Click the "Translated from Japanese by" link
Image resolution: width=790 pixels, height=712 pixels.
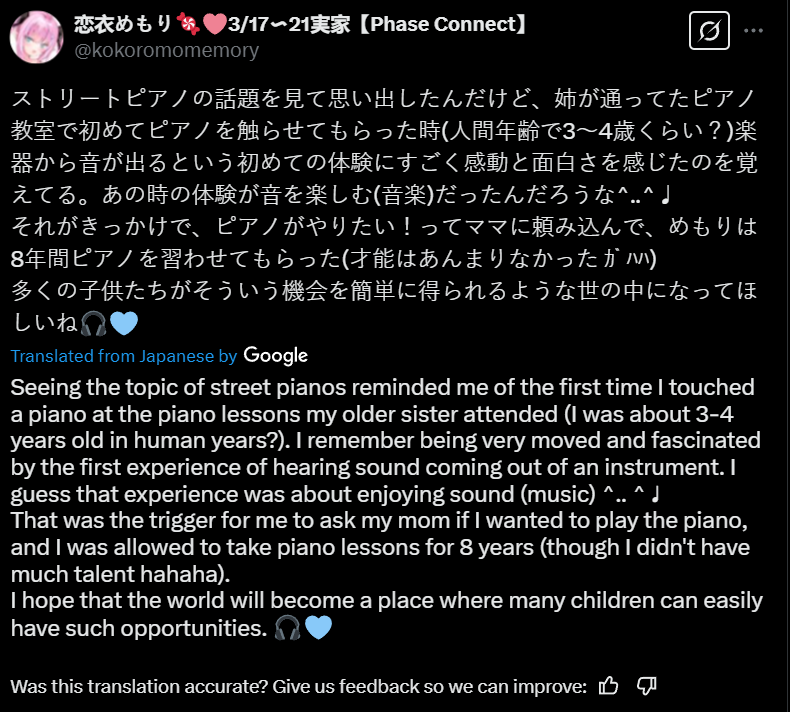coord(124,356)
